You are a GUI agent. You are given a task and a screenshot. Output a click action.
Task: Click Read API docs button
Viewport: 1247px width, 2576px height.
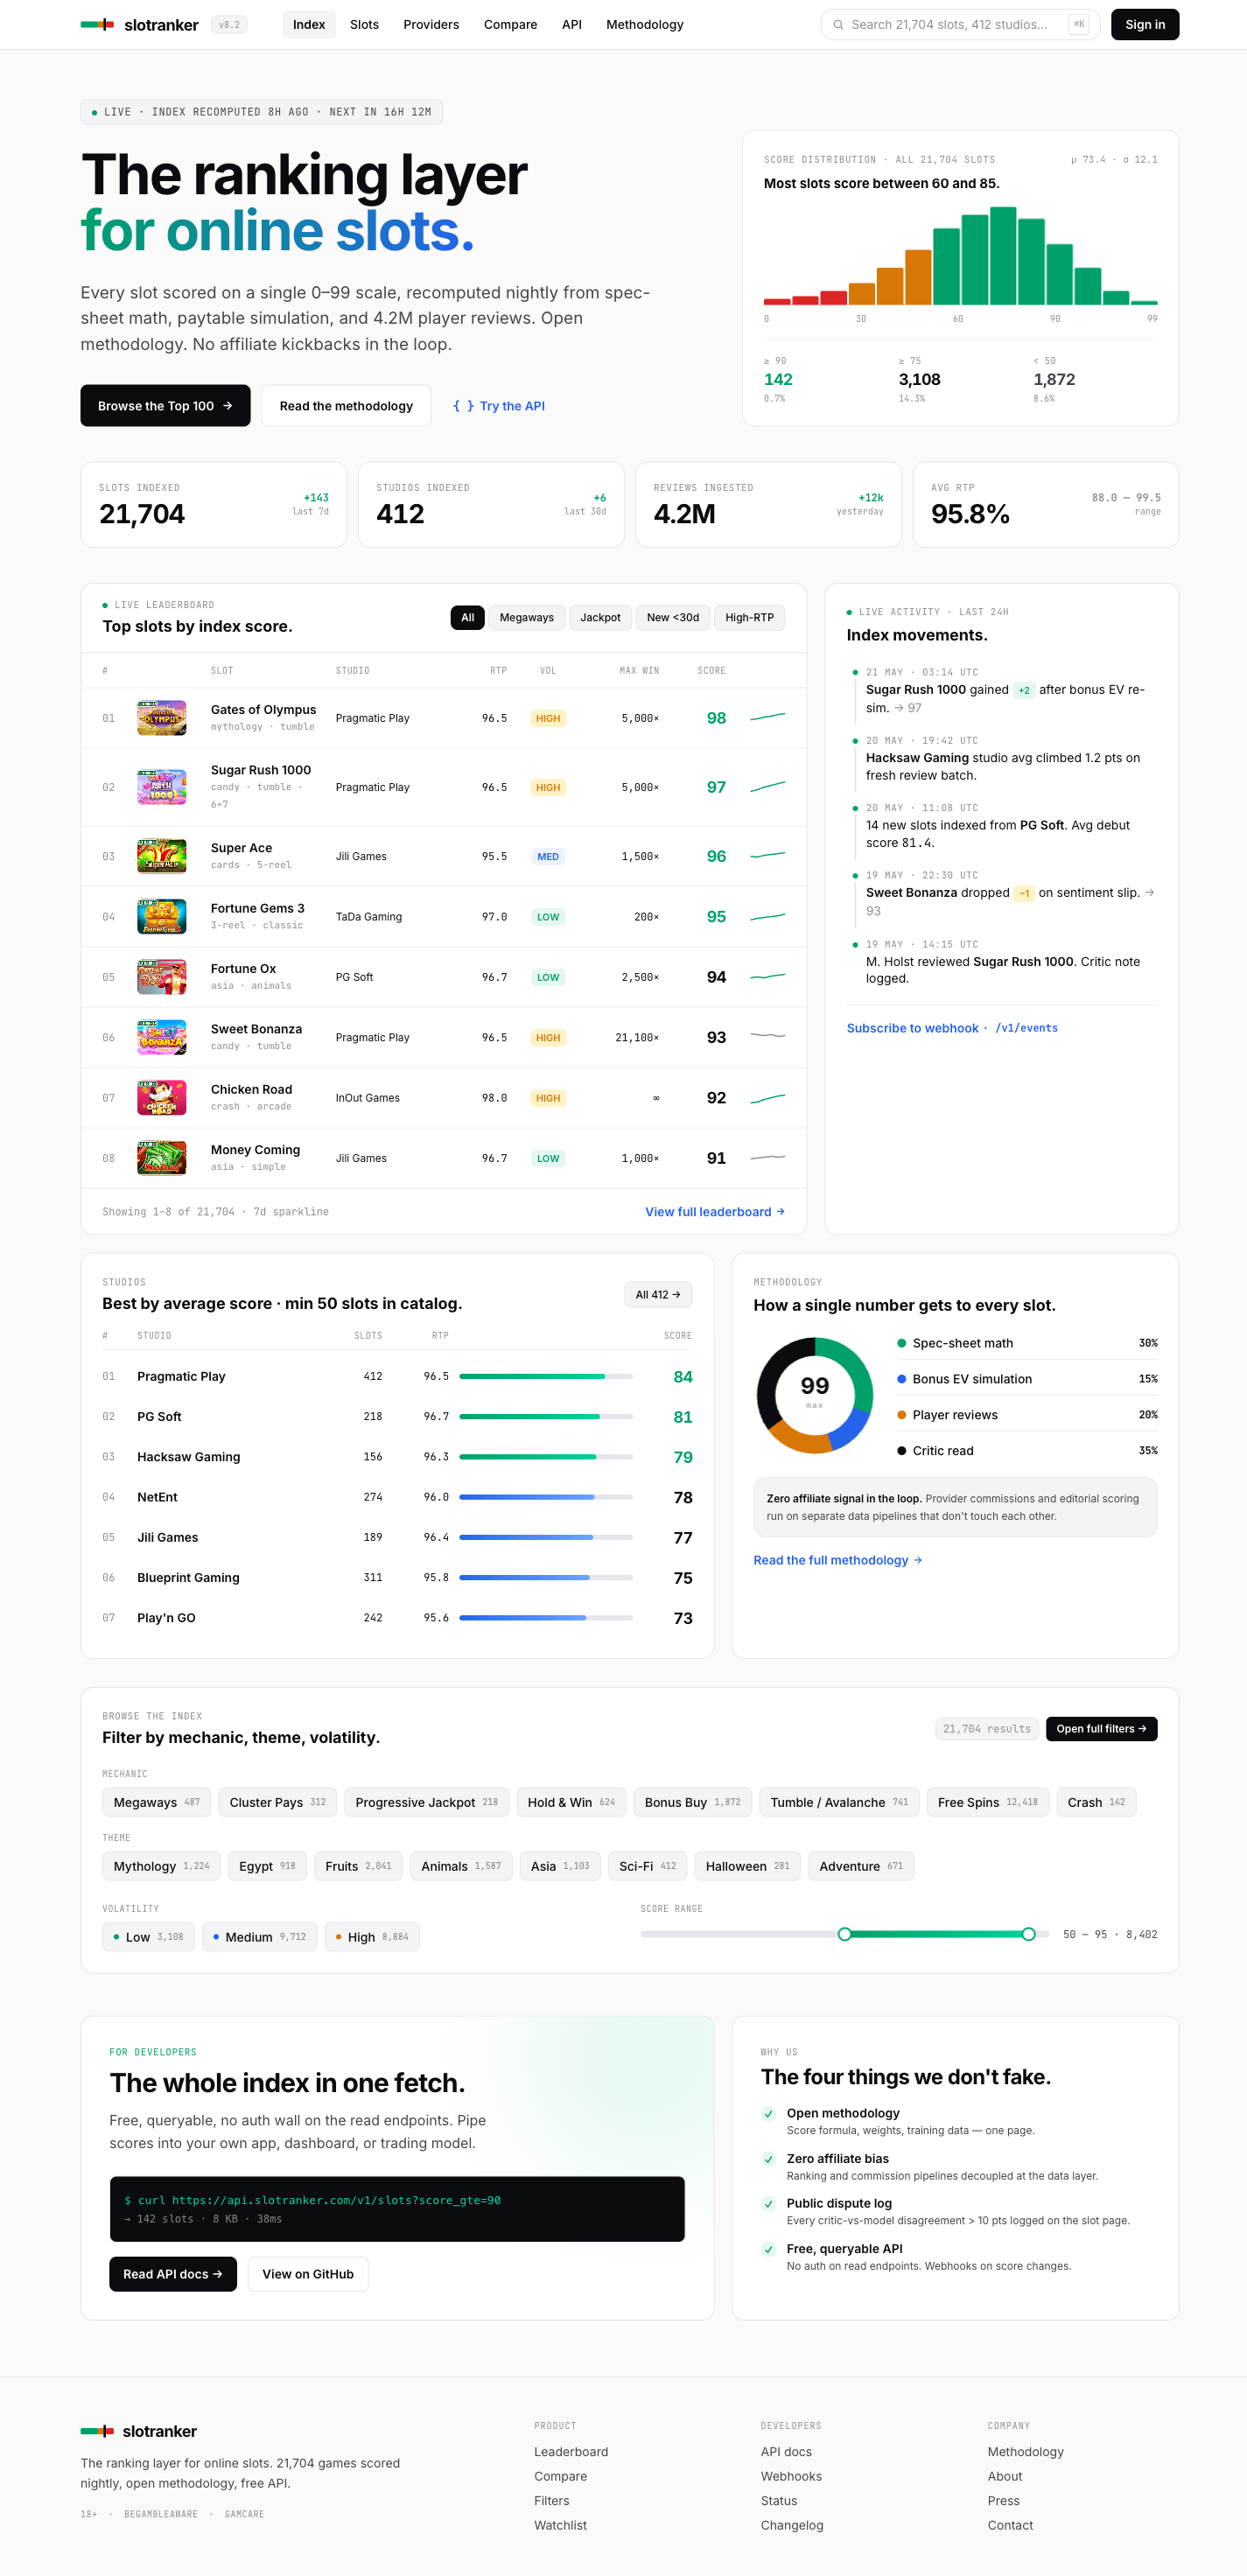click(173, 2274)
